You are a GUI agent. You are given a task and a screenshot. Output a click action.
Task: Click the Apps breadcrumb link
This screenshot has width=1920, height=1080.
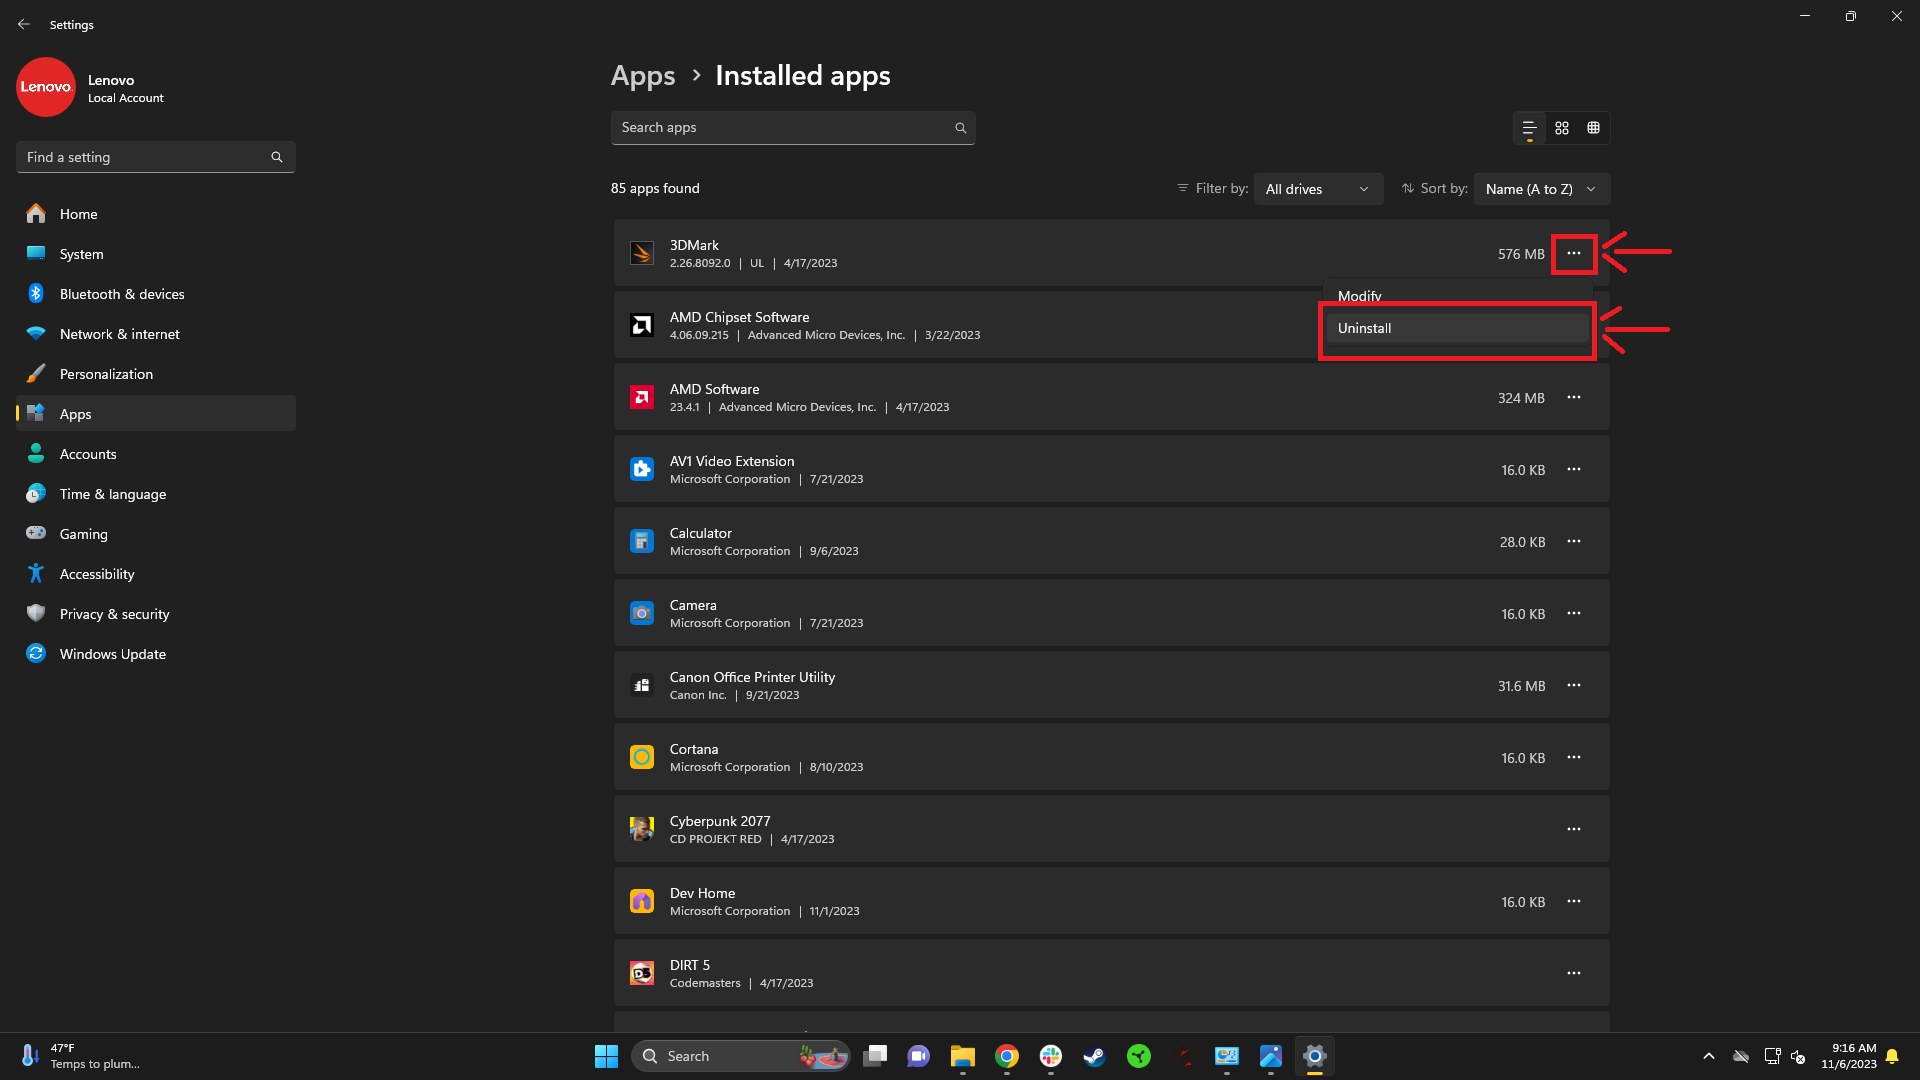click(x=643, y=76)
